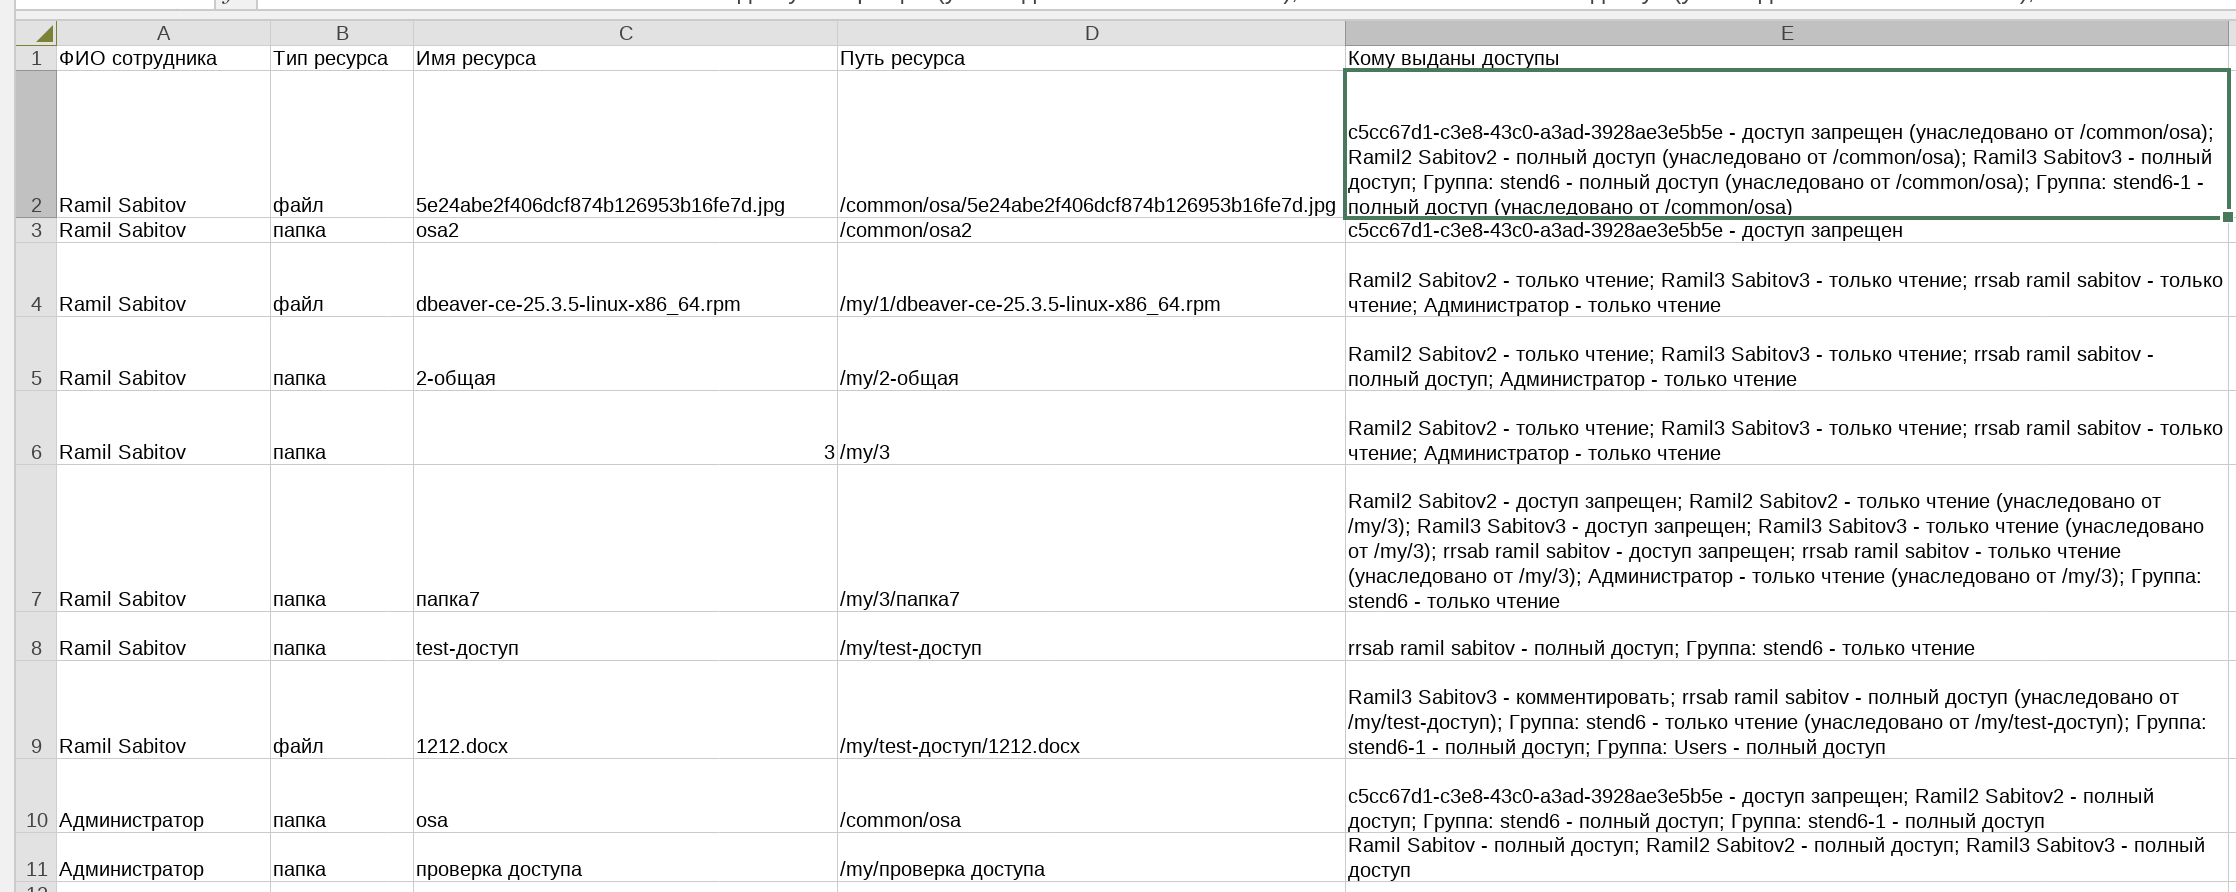Select 'Ramil Sabitov' in row 2
This screenshot has width=2236, height=892.
tap(163, 144)
